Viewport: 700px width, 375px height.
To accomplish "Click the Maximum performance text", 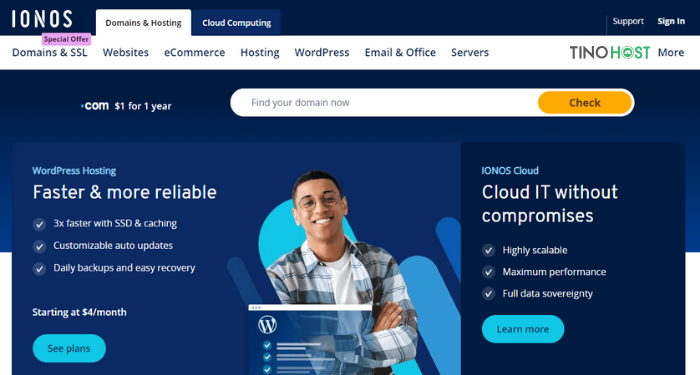I will tap(554, 272).
